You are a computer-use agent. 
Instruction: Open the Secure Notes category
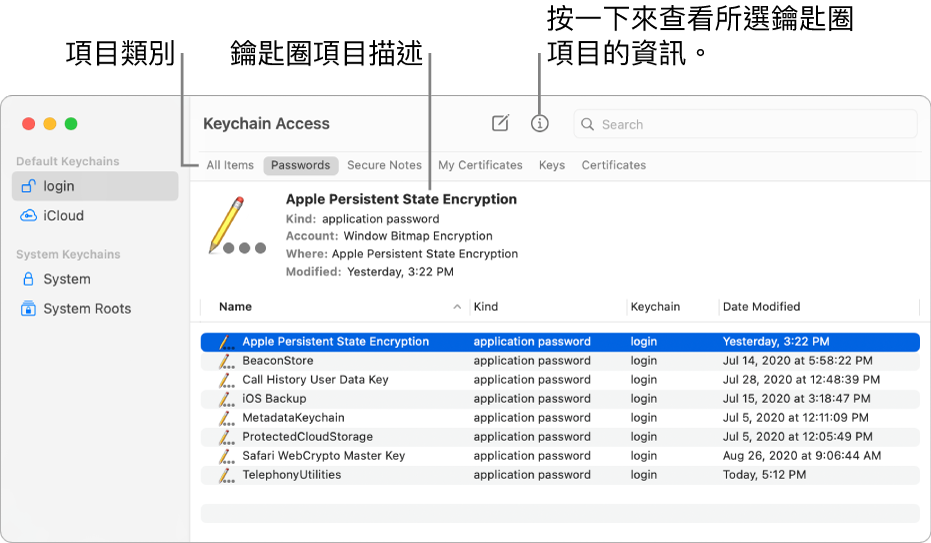tap(384, 165)
